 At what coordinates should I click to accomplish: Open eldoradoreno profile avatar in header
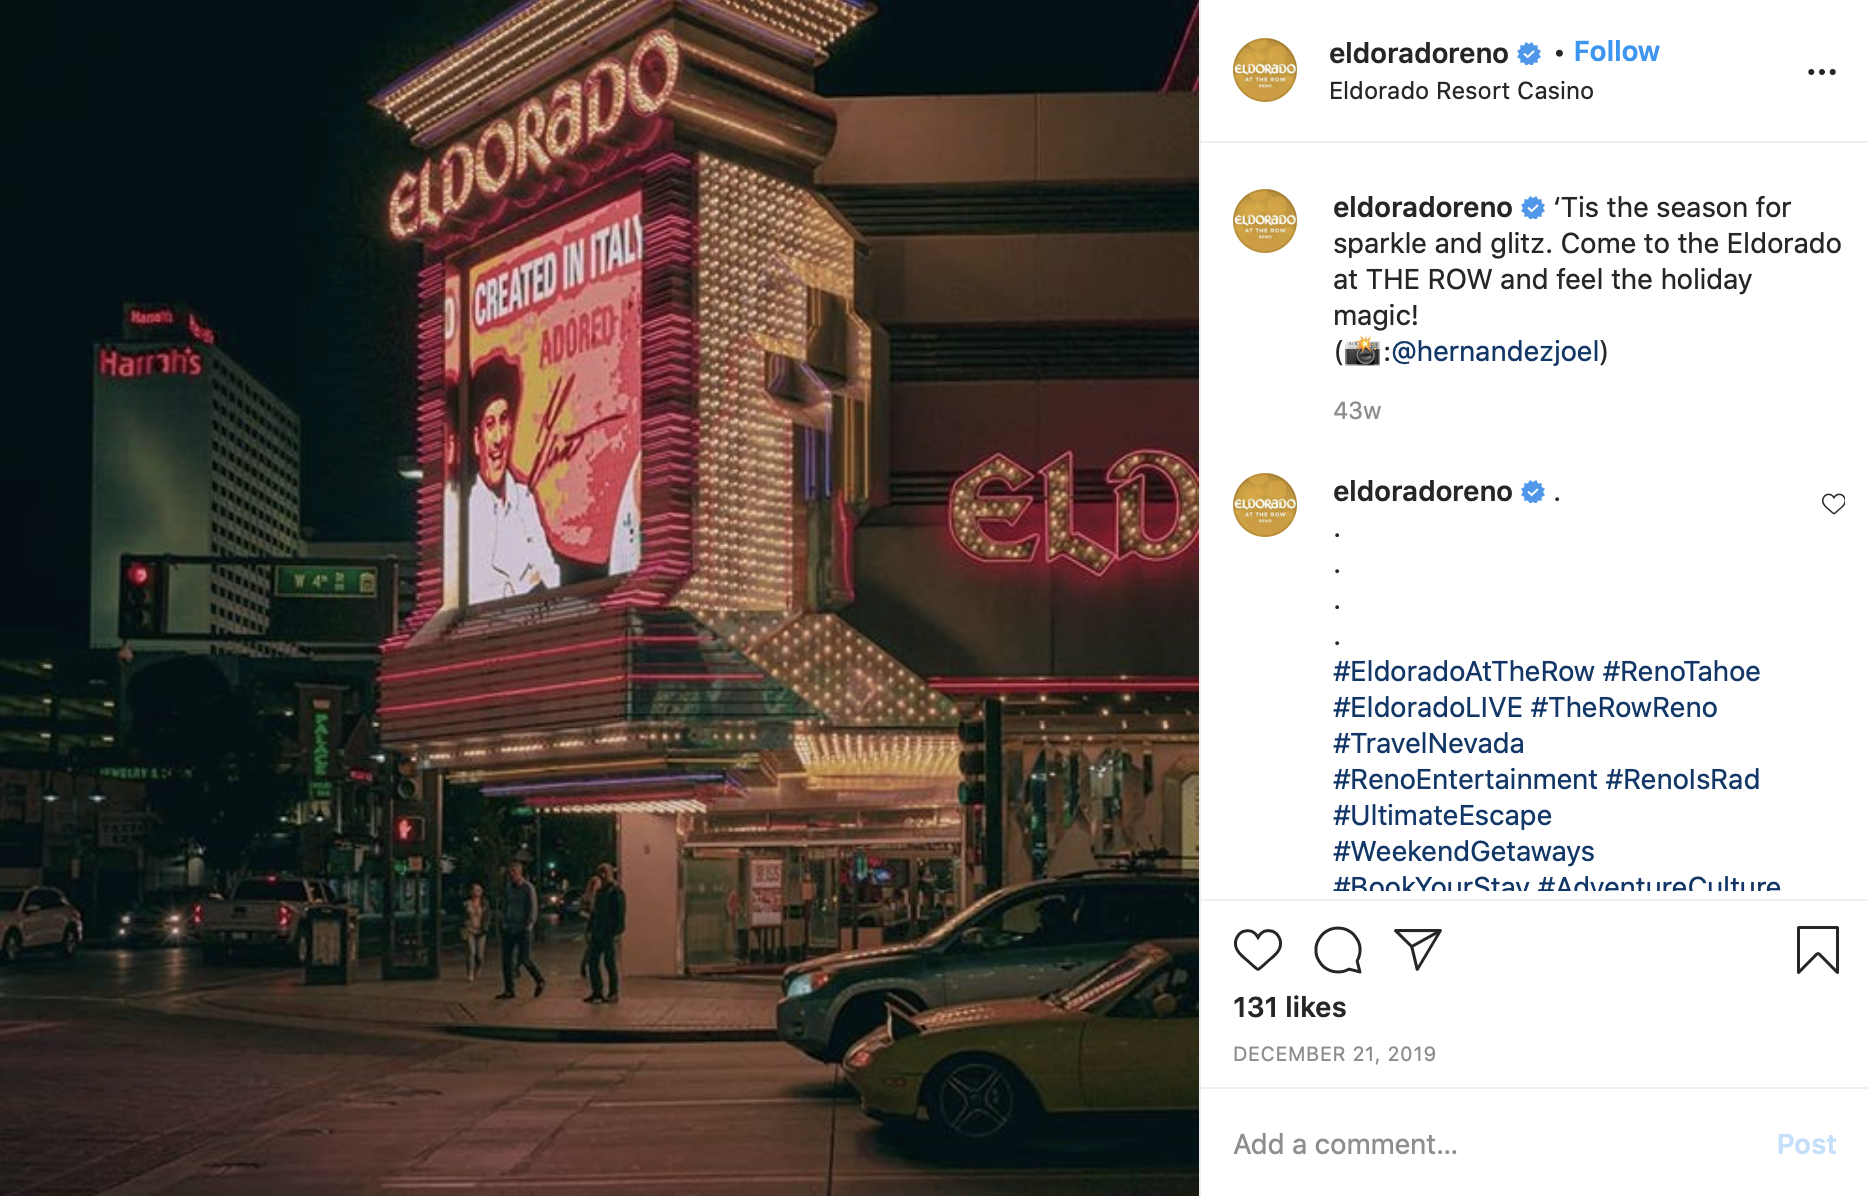coord(1265,70)
